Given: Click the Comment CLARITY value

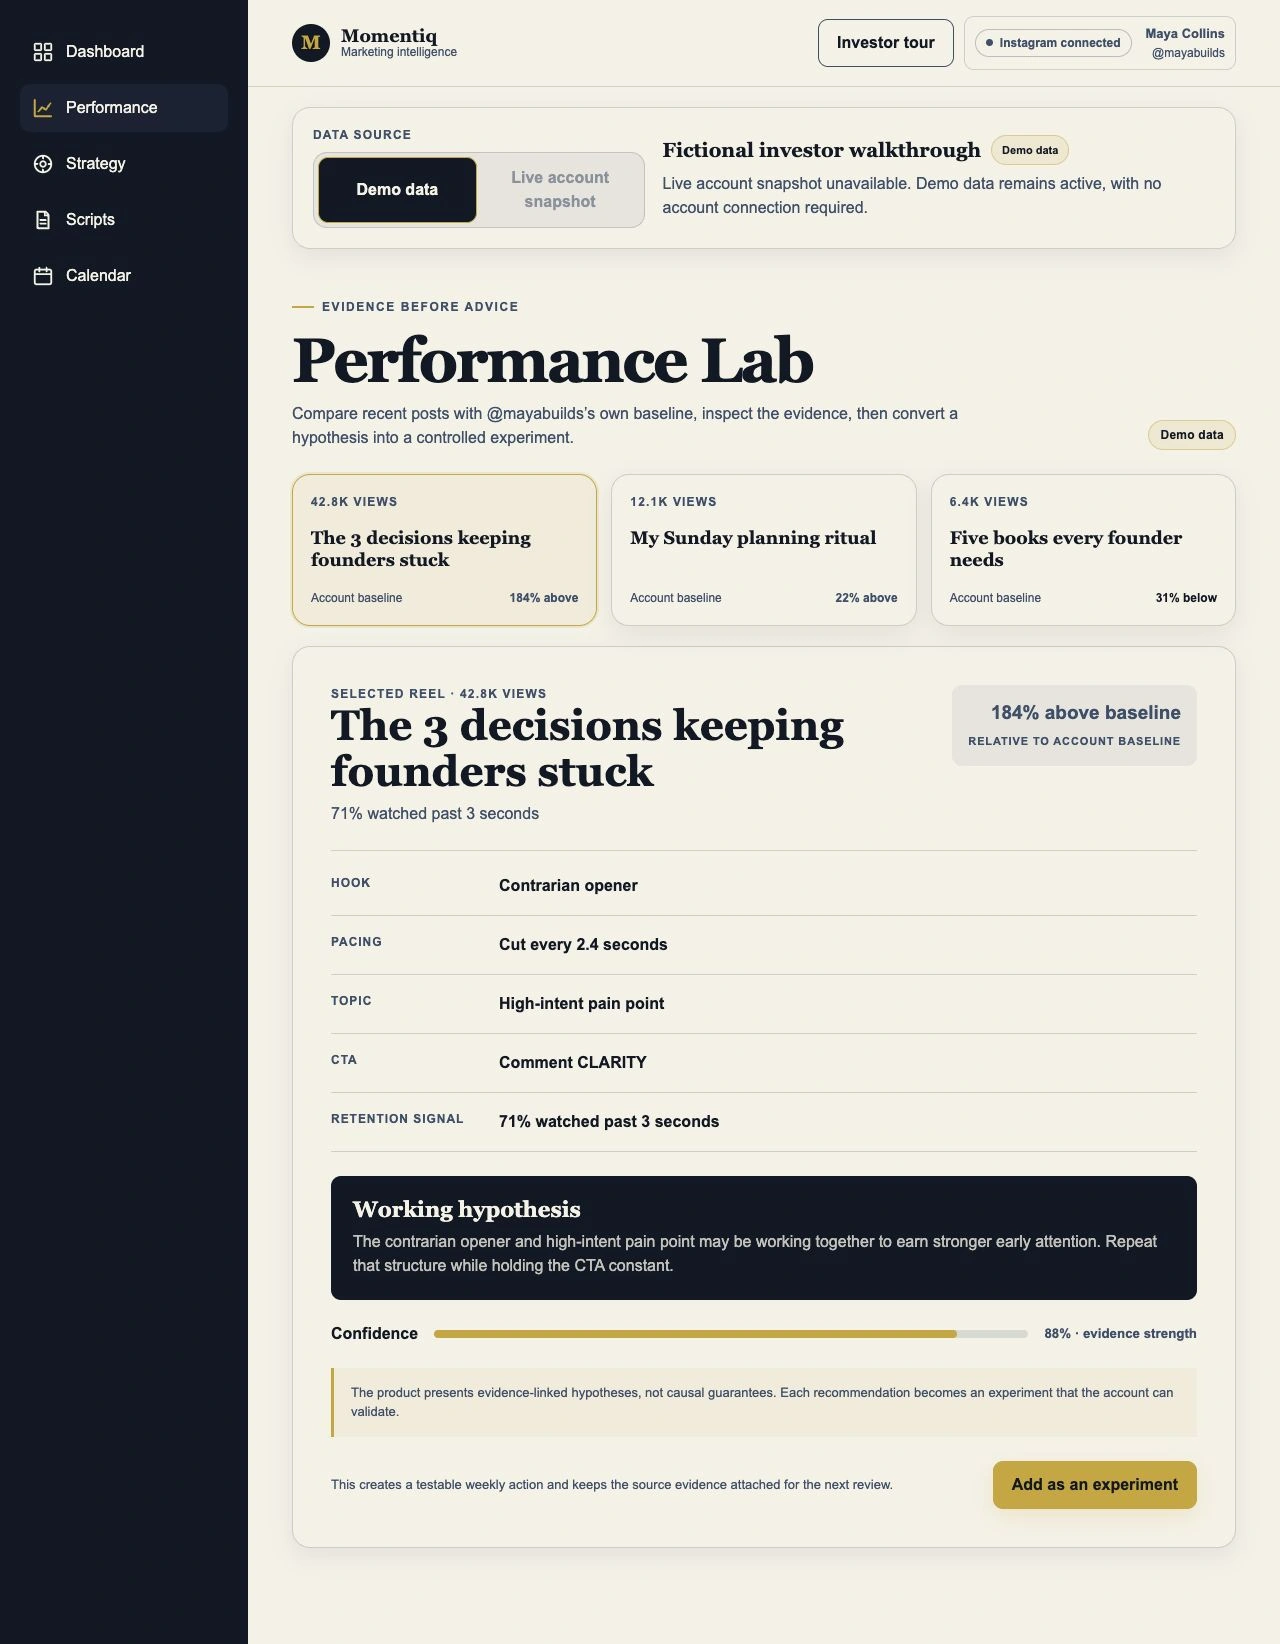Looking at the screenshot, I should coord(573,1063).
